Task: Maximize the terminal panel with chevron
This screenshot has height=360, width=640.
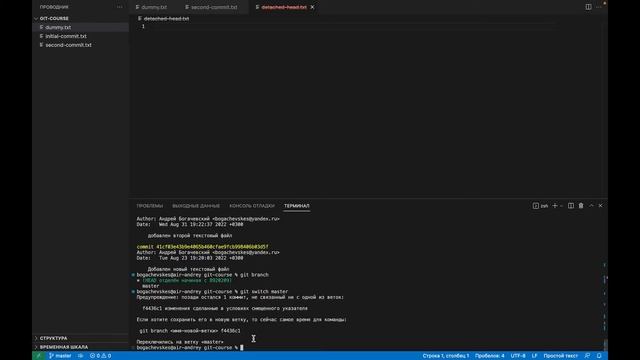Action: coord(591,206)
